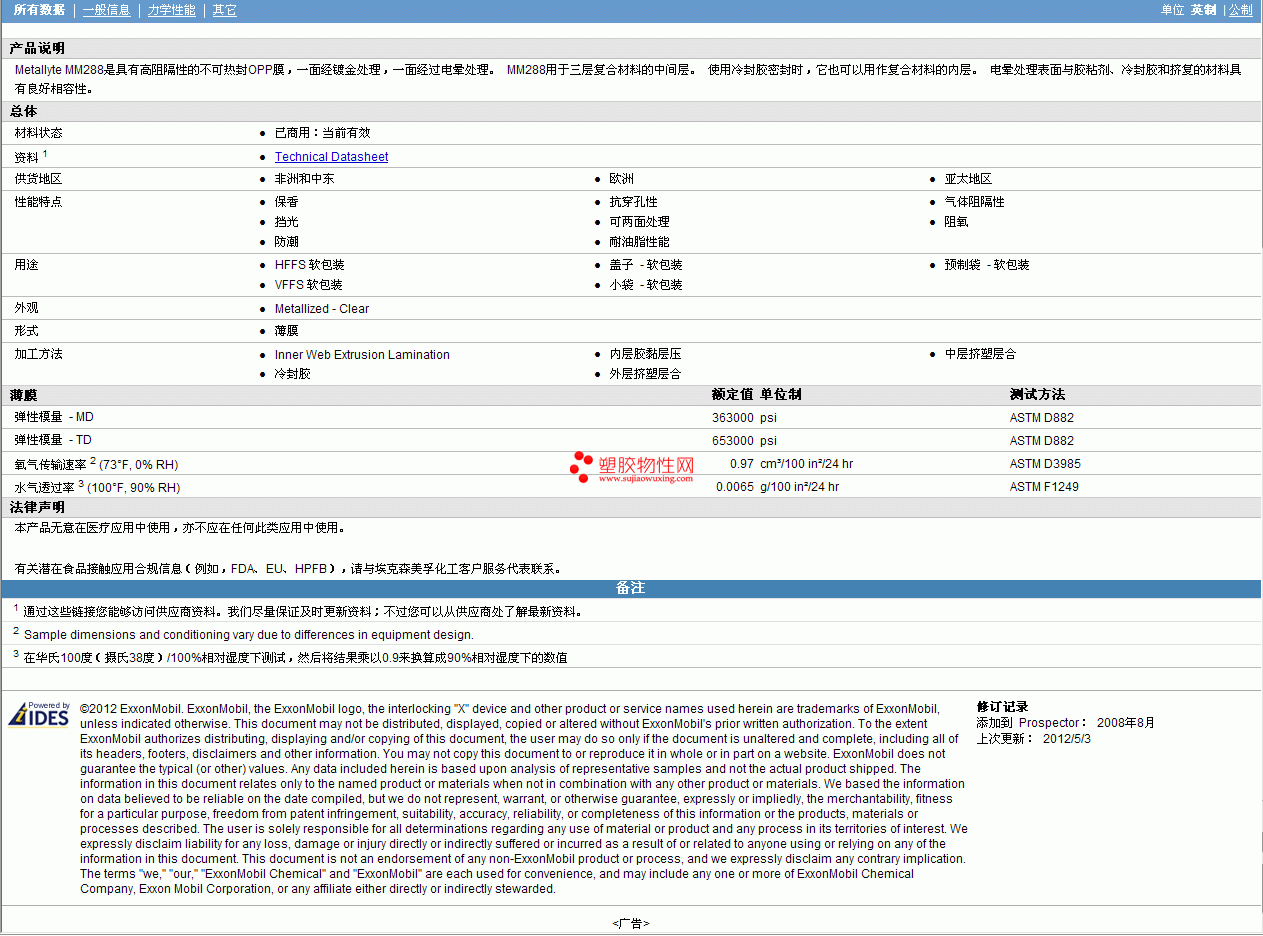This screenshot has width=1263, height=936.
Task: Click the 中层挤塑层合 method item
Action: coord(980,354)
